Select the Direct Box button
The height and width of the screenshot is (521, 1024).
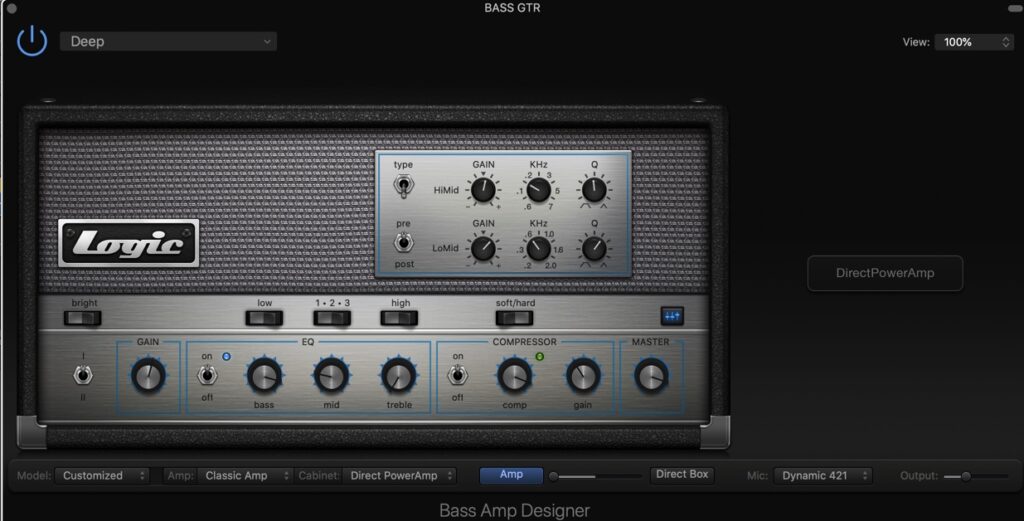682,475
